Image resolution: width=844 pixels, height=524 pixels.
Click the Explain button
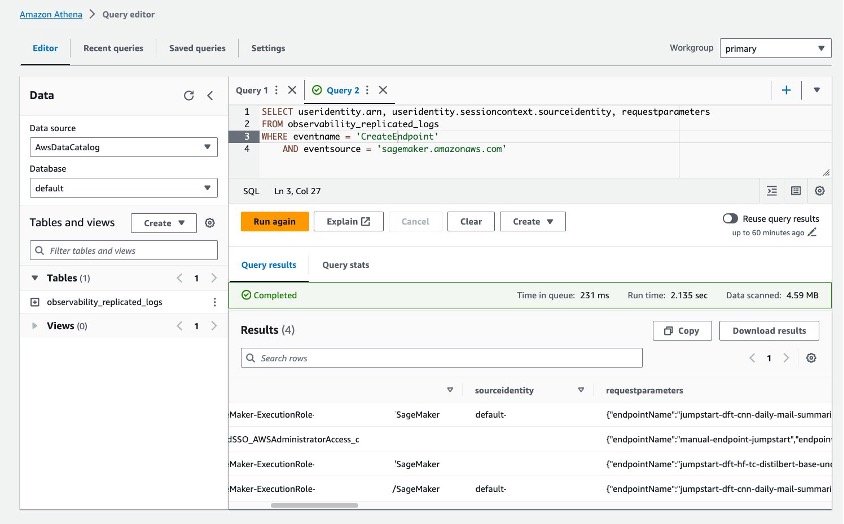coord(348,221)
